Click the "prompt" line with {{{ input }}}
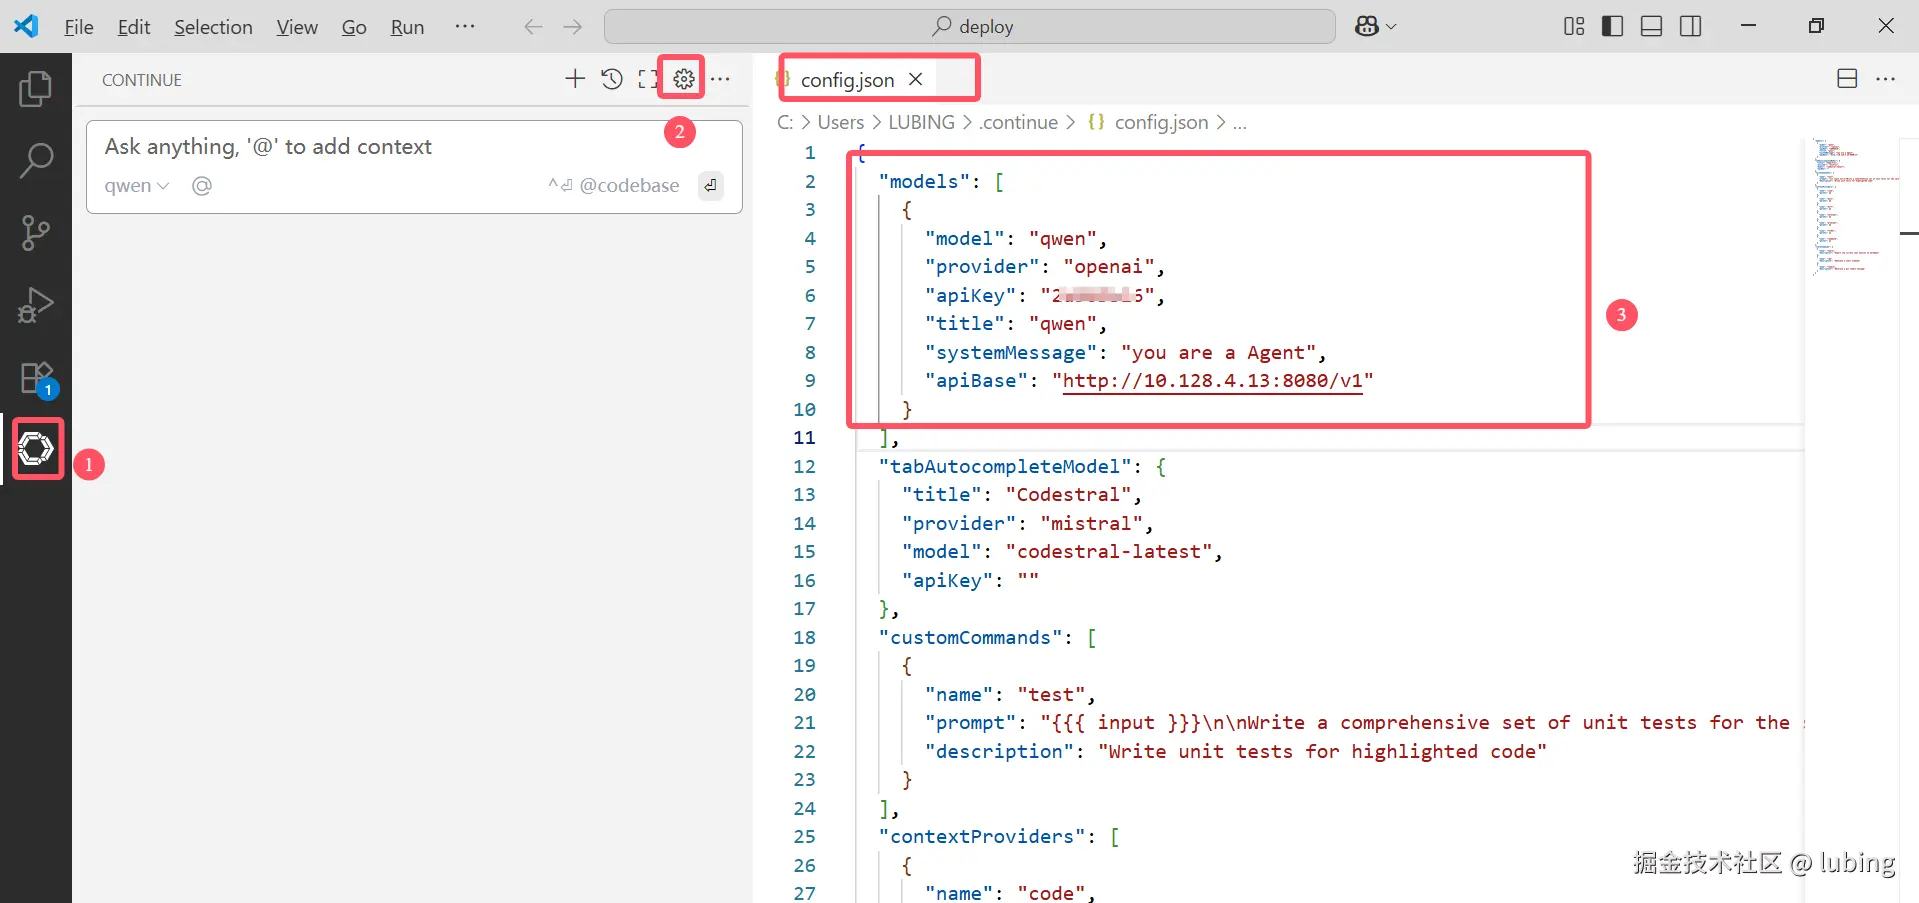 1364,723
